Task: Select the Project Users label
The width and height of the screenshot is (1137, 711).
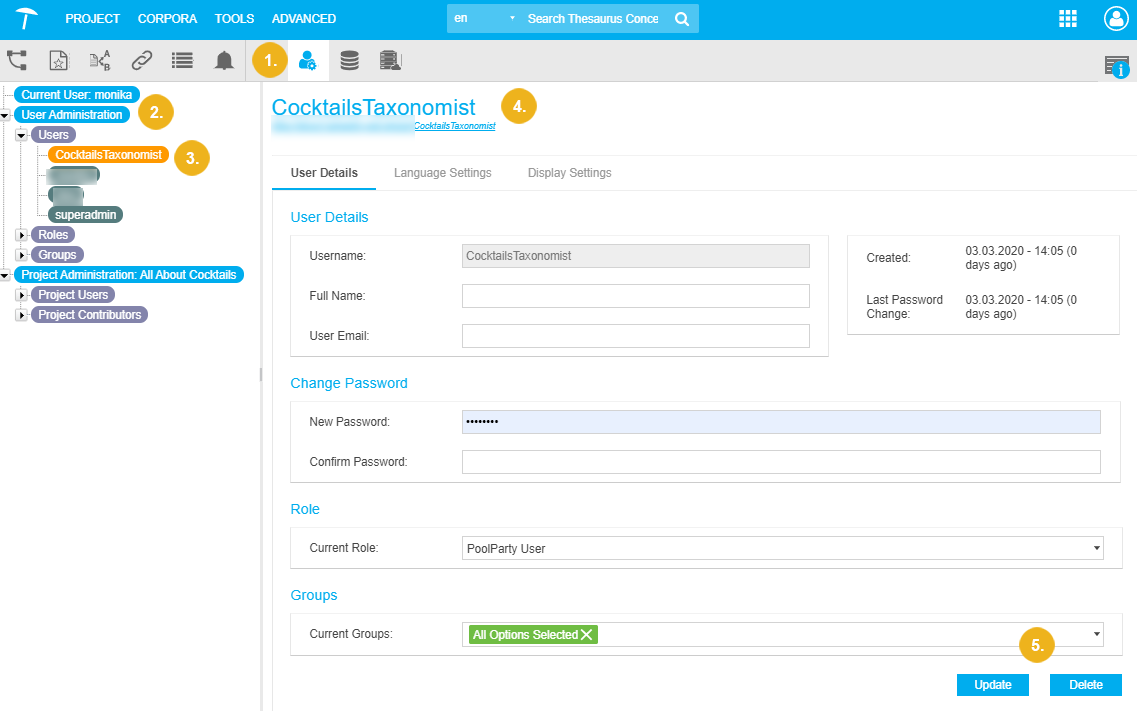Action: 73,295
